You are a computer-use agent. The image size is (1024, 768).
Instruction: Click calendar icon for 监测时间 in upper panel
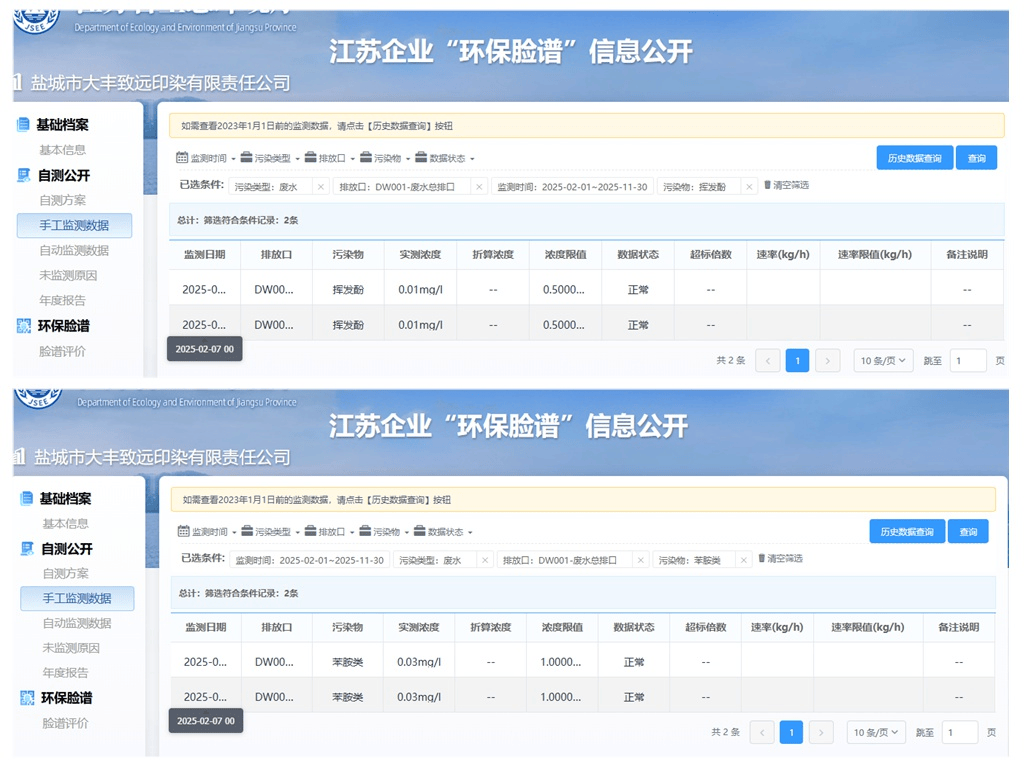click(182, 158)
